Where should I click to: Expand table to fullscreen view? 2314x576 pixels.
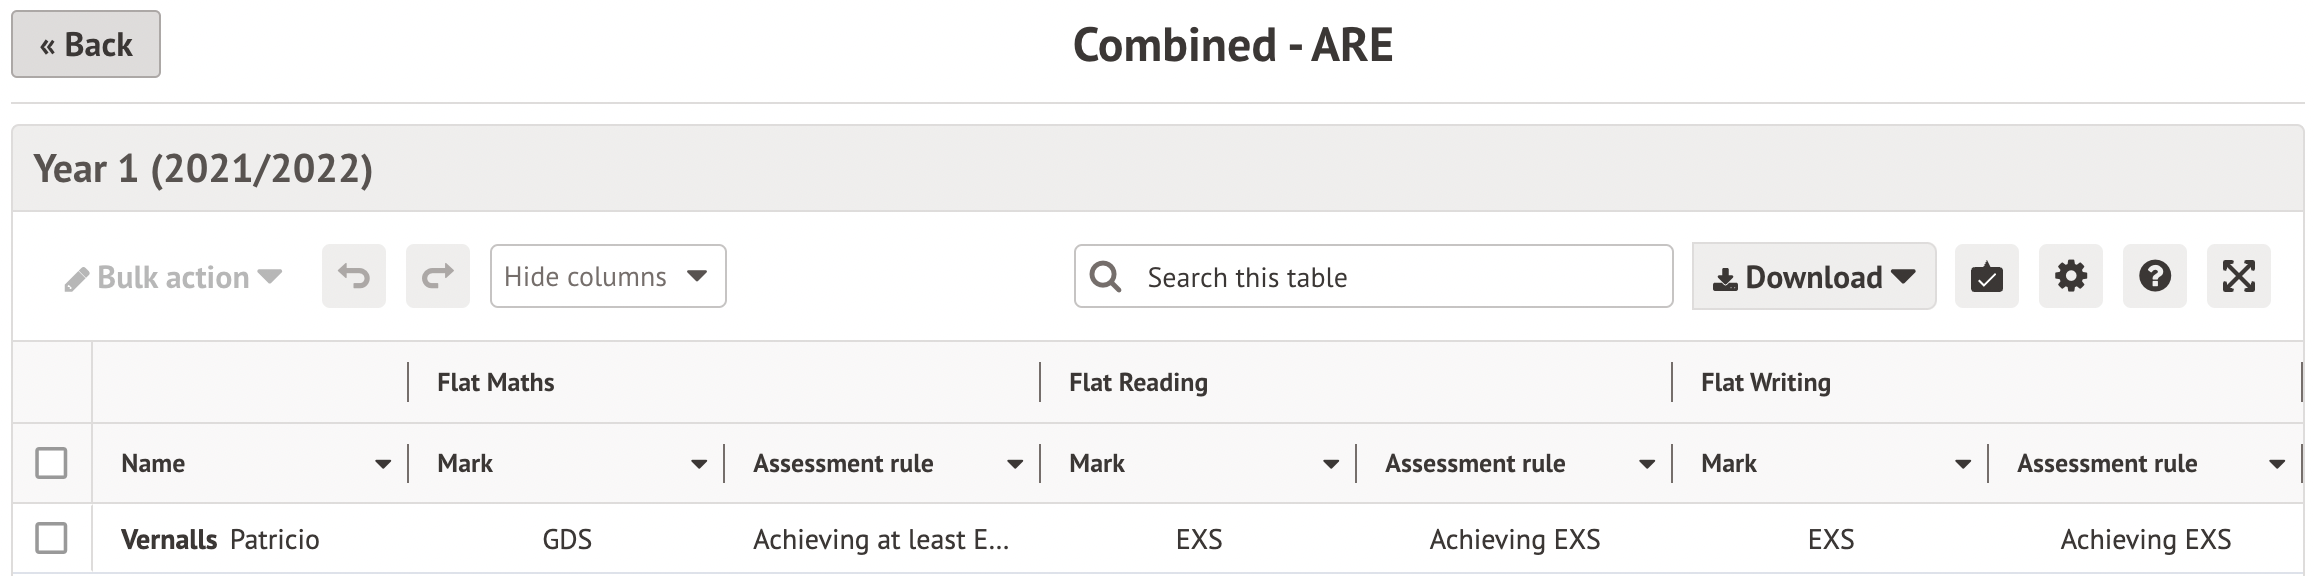[2238, 276]
